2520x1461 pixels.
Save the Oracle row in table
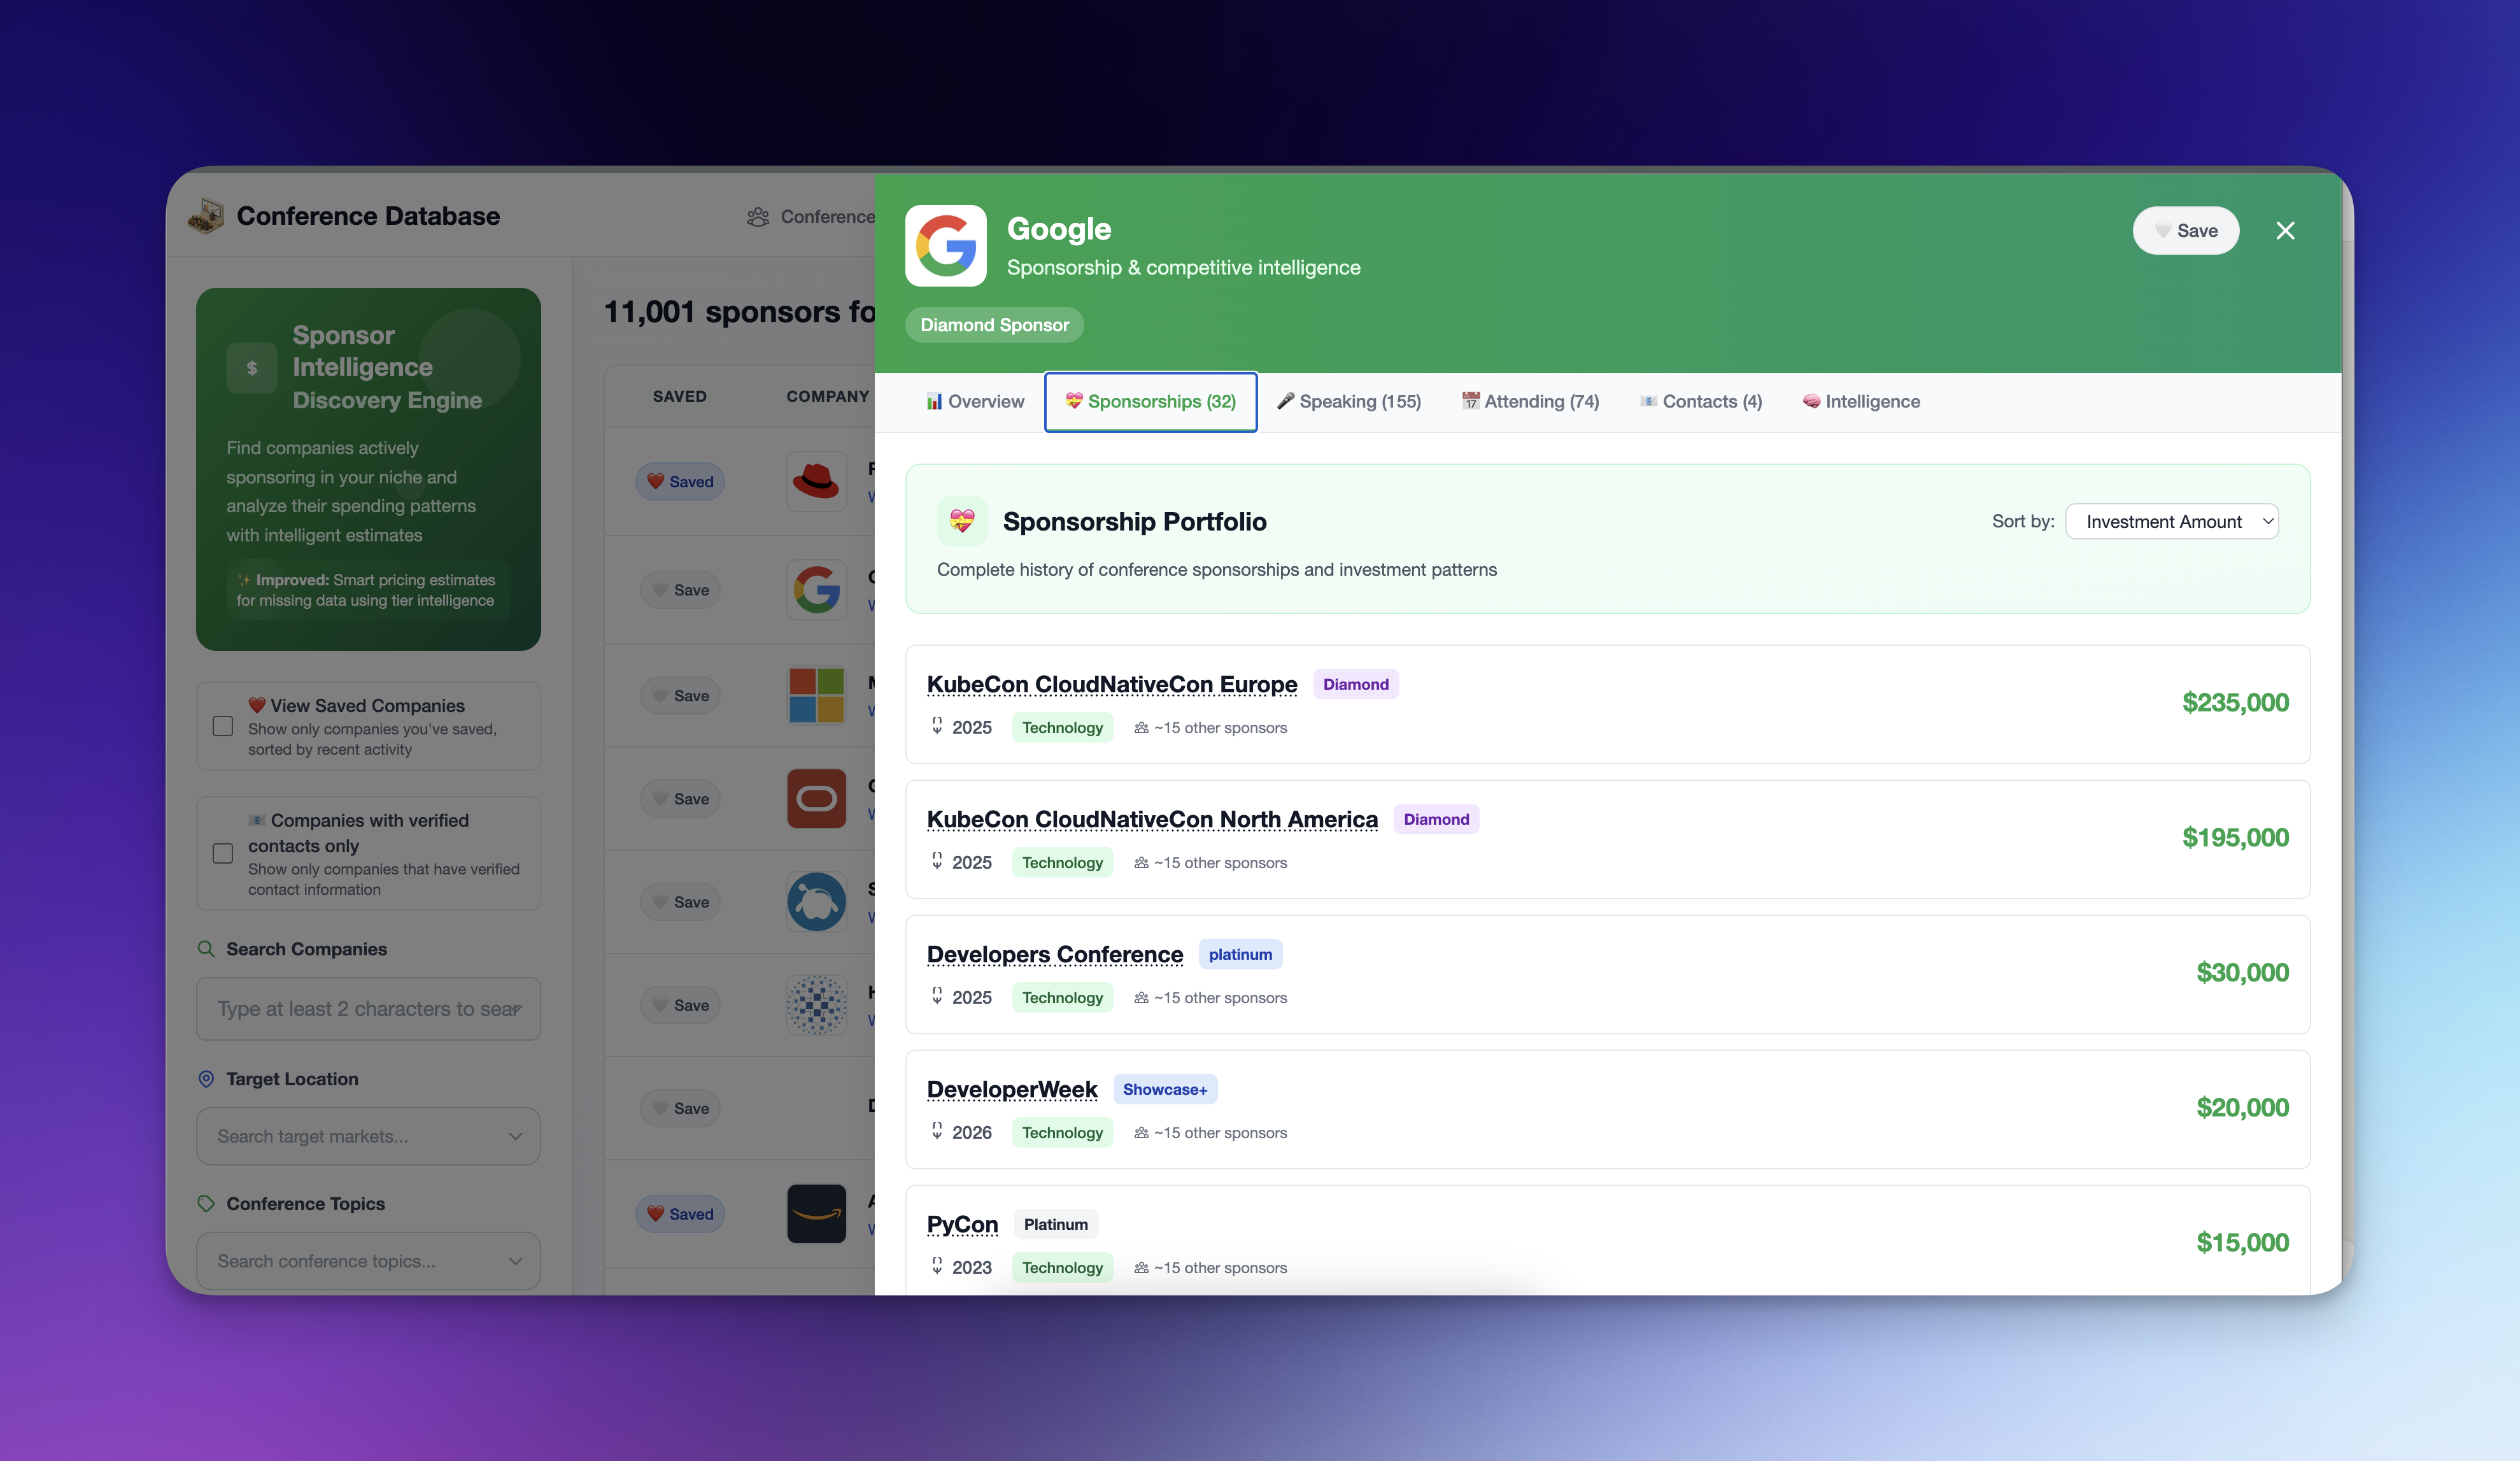pyautogui.click(x=680, y=799)
